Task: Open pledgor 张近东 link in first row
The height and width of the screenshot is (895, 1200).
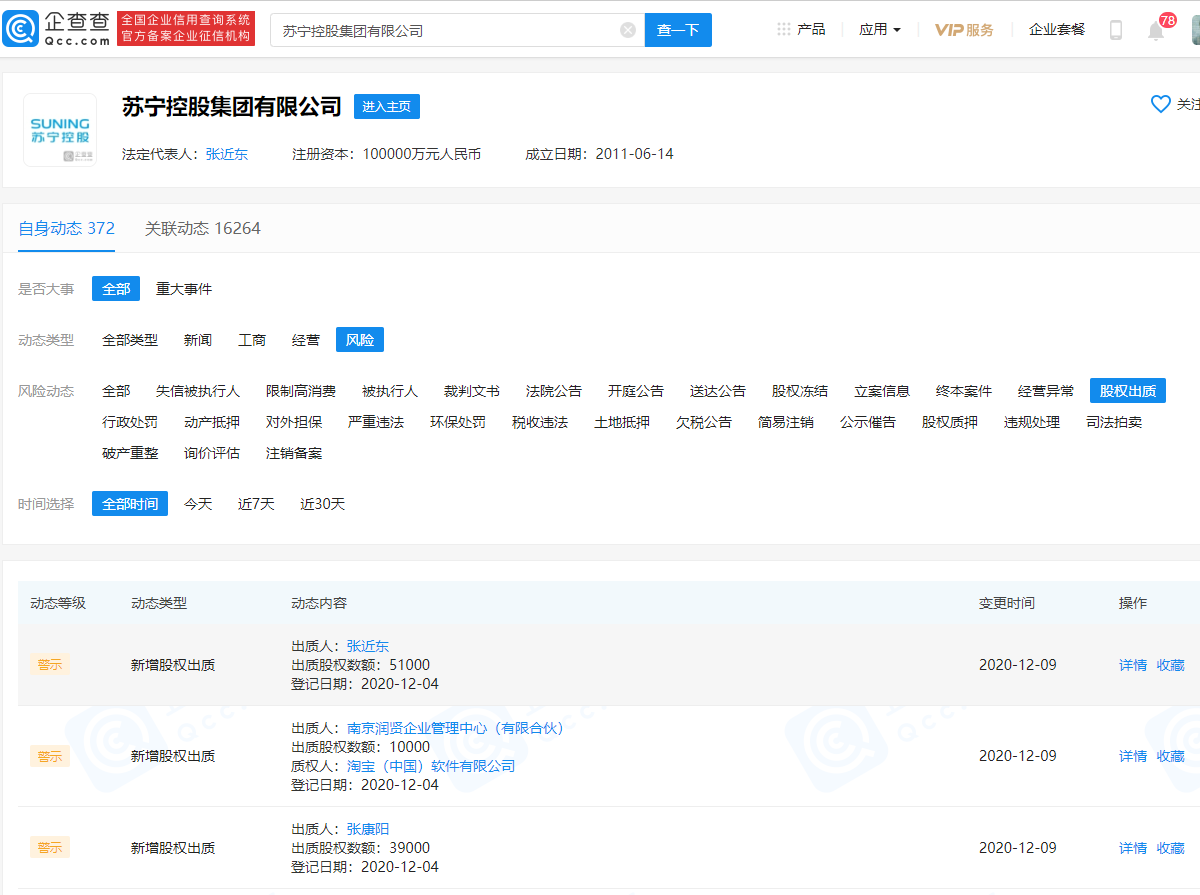Action: tap(368, 646)
